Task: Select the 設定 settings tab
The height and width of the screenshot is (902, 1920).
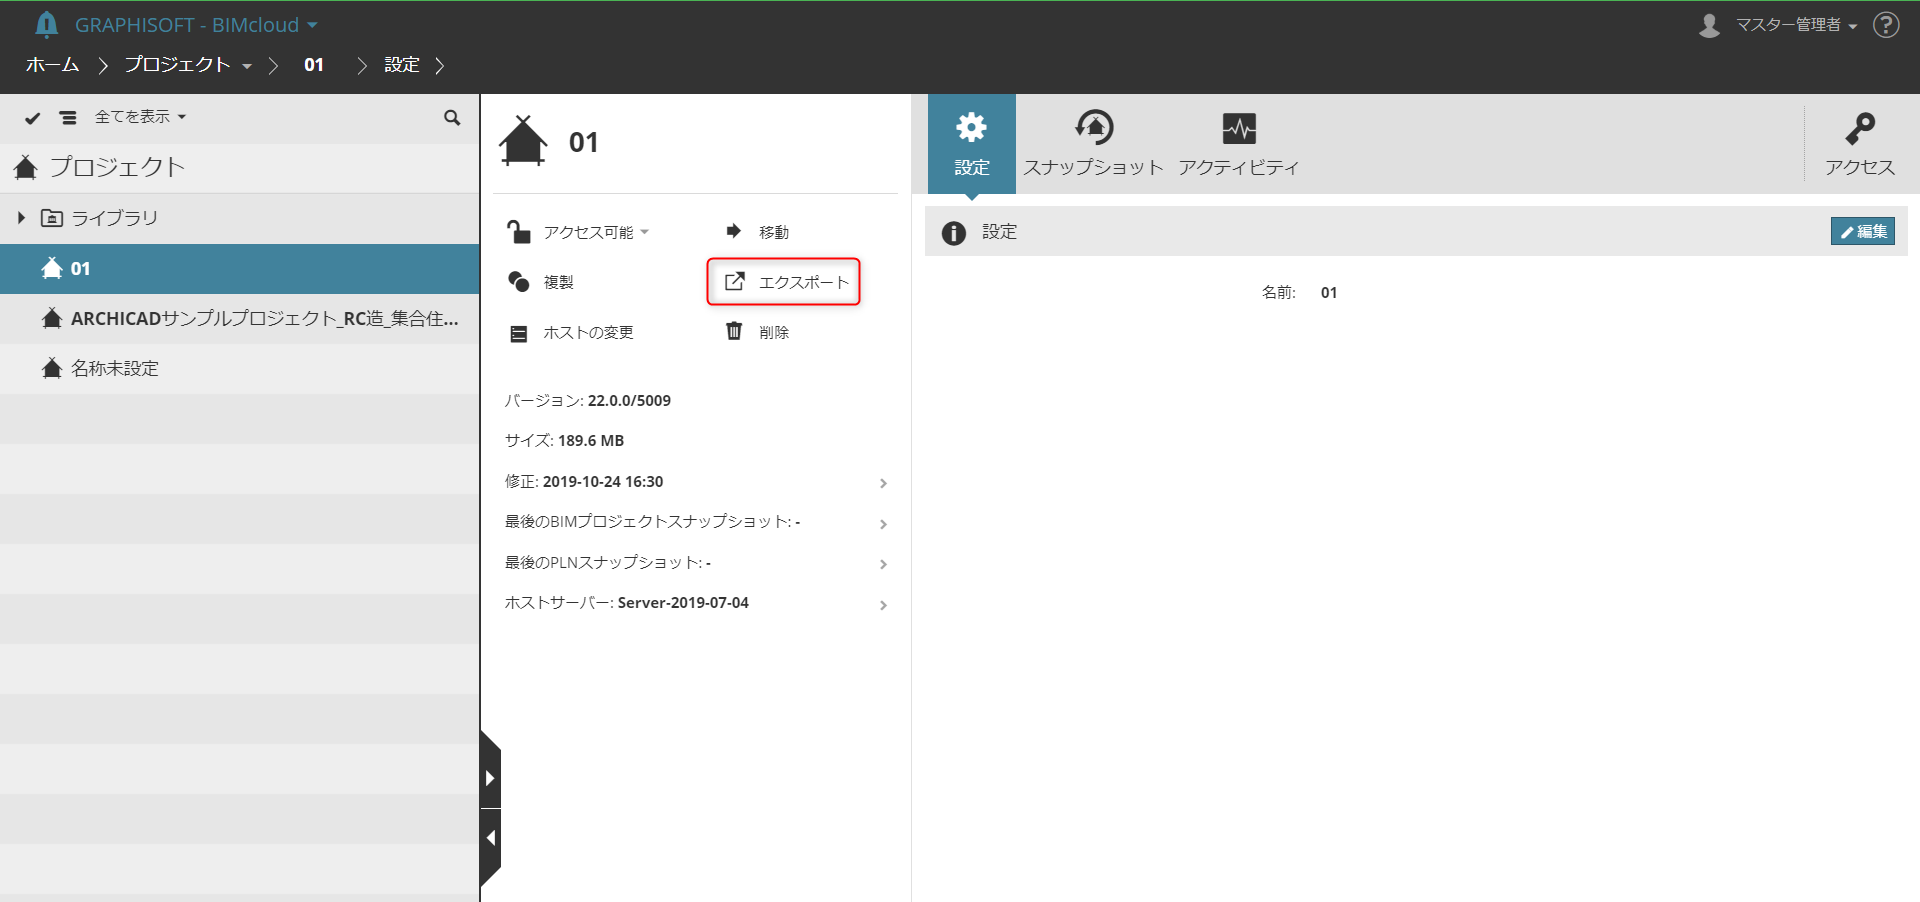Action: tap(972, 144)
